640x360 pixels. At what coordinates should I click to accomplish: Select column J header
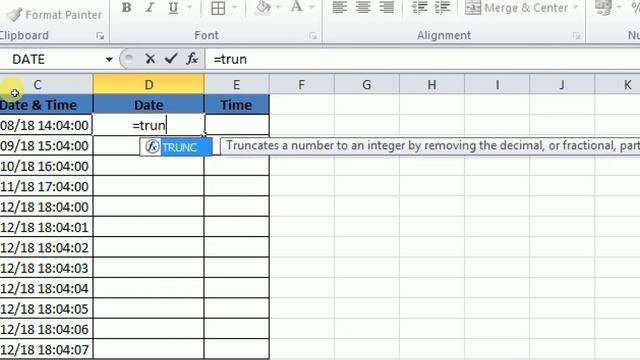coord(562,84)
